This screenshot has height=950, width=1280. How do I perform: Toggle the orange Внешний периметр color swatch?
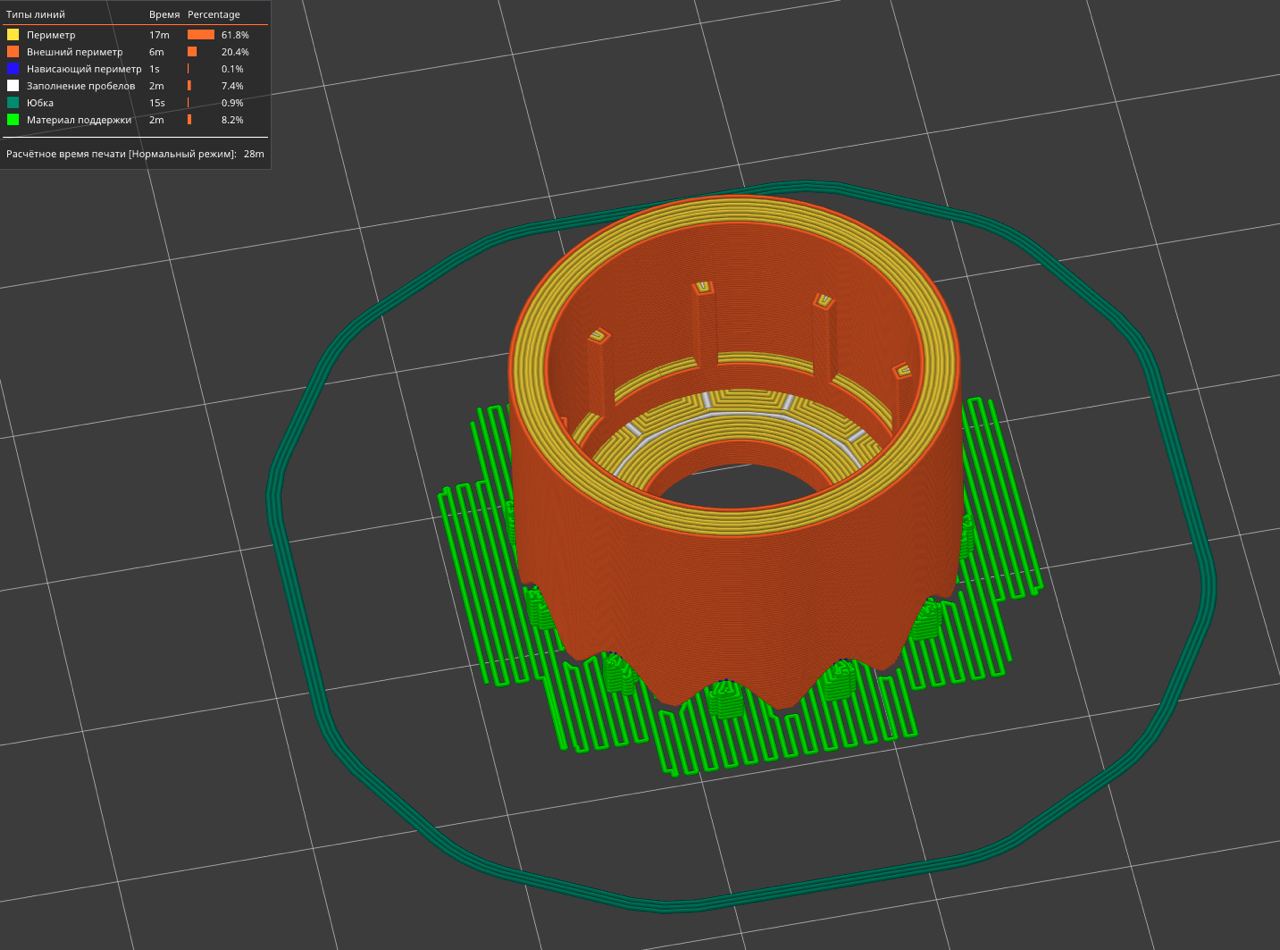pos(13,52)
